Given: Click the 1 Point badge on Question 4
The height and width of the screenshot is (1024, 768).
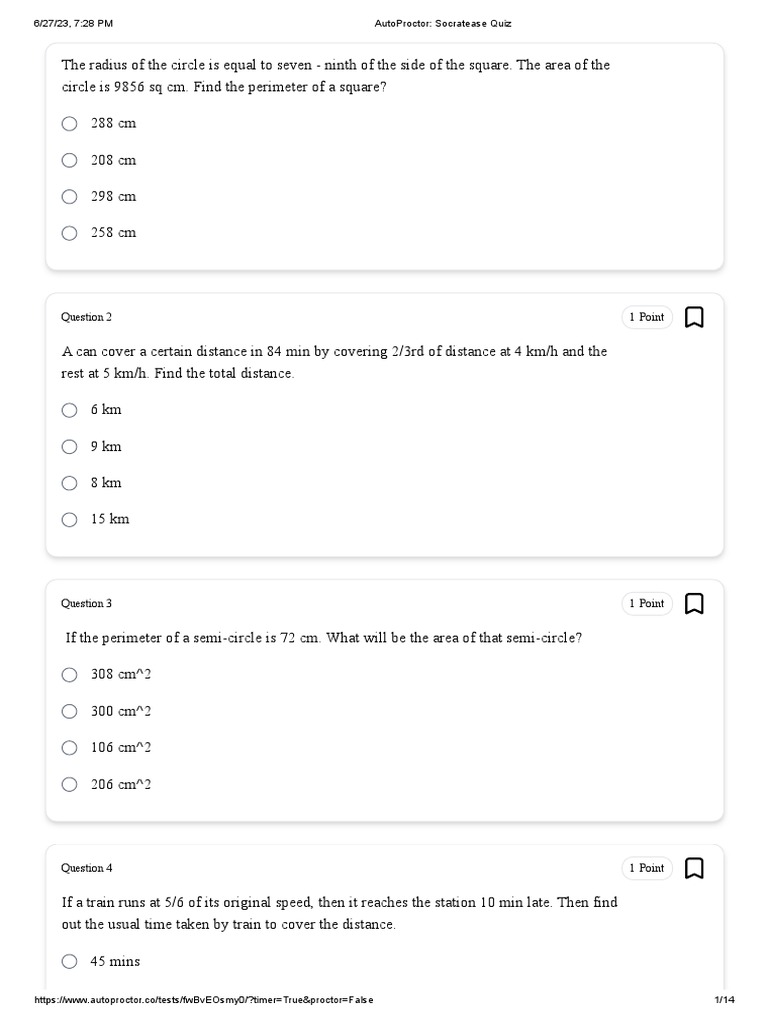Looking at the screenshot, I should 646,869.
